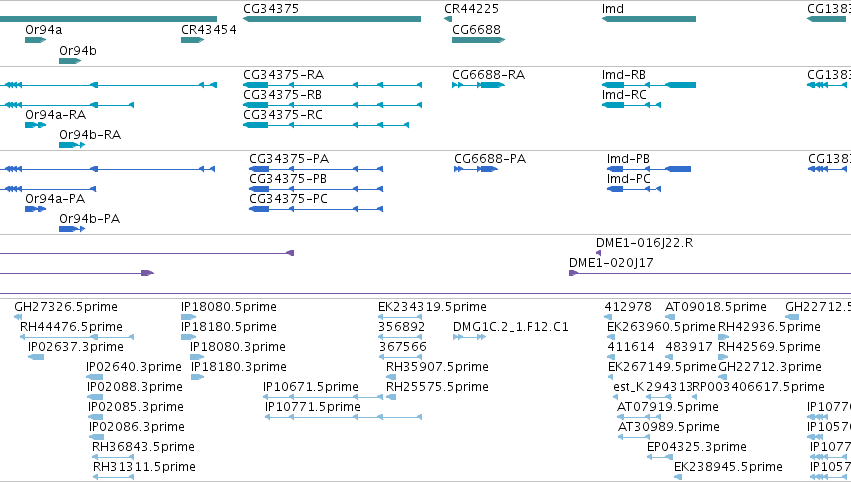Select the 412978 EST feature
This screenshot has height=482, width=851.
tap(608, 317)
